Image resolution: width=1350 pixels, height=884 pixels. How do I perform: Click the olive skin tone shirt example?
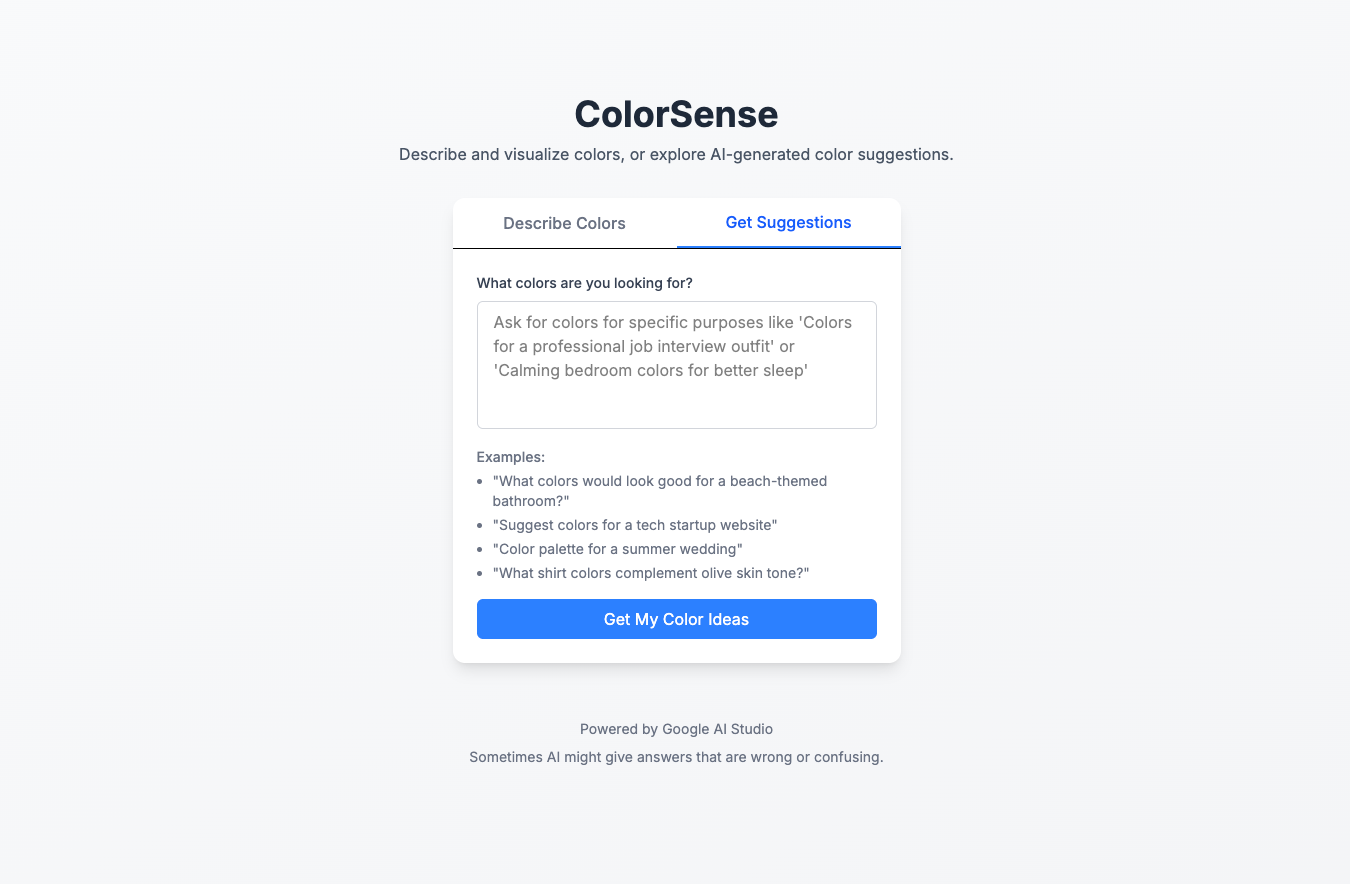pyautogui.click(x=650, y=573)
